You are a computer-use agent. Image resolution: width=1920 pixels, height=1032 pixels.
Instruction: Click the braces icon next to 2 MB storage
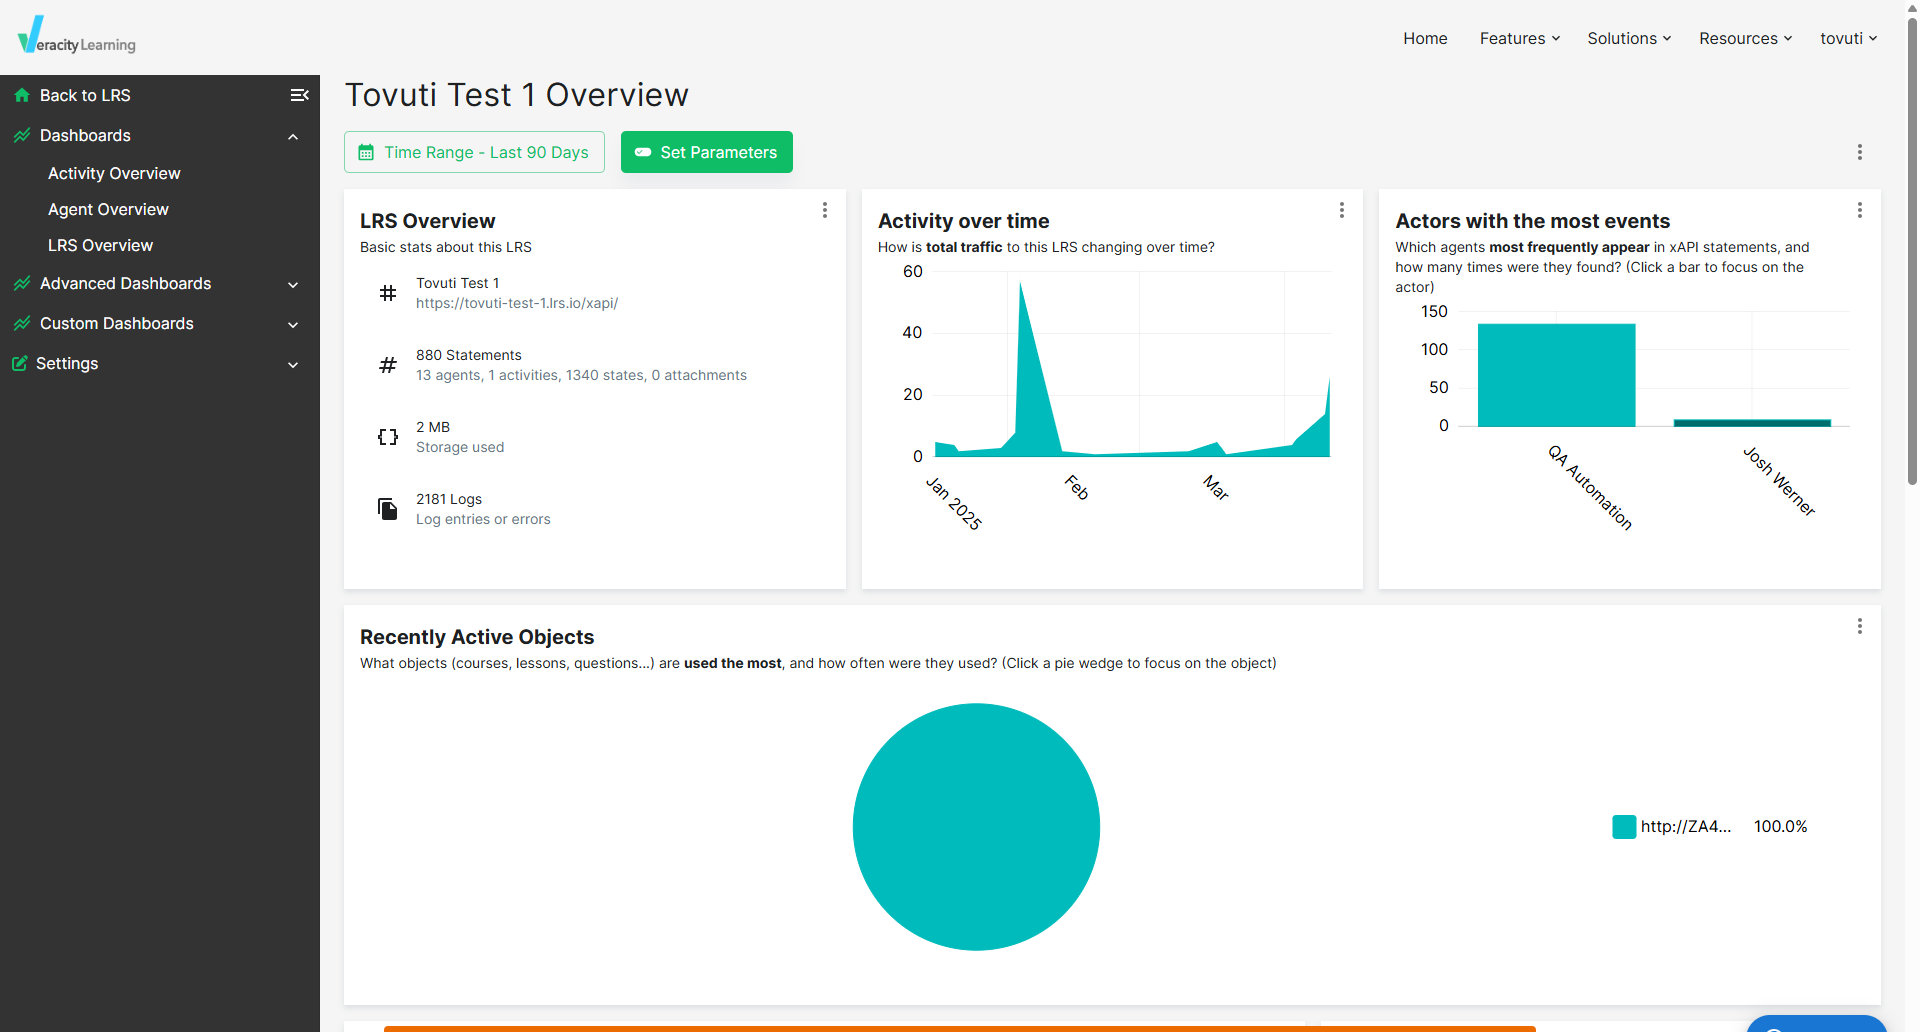coord(388,437)
